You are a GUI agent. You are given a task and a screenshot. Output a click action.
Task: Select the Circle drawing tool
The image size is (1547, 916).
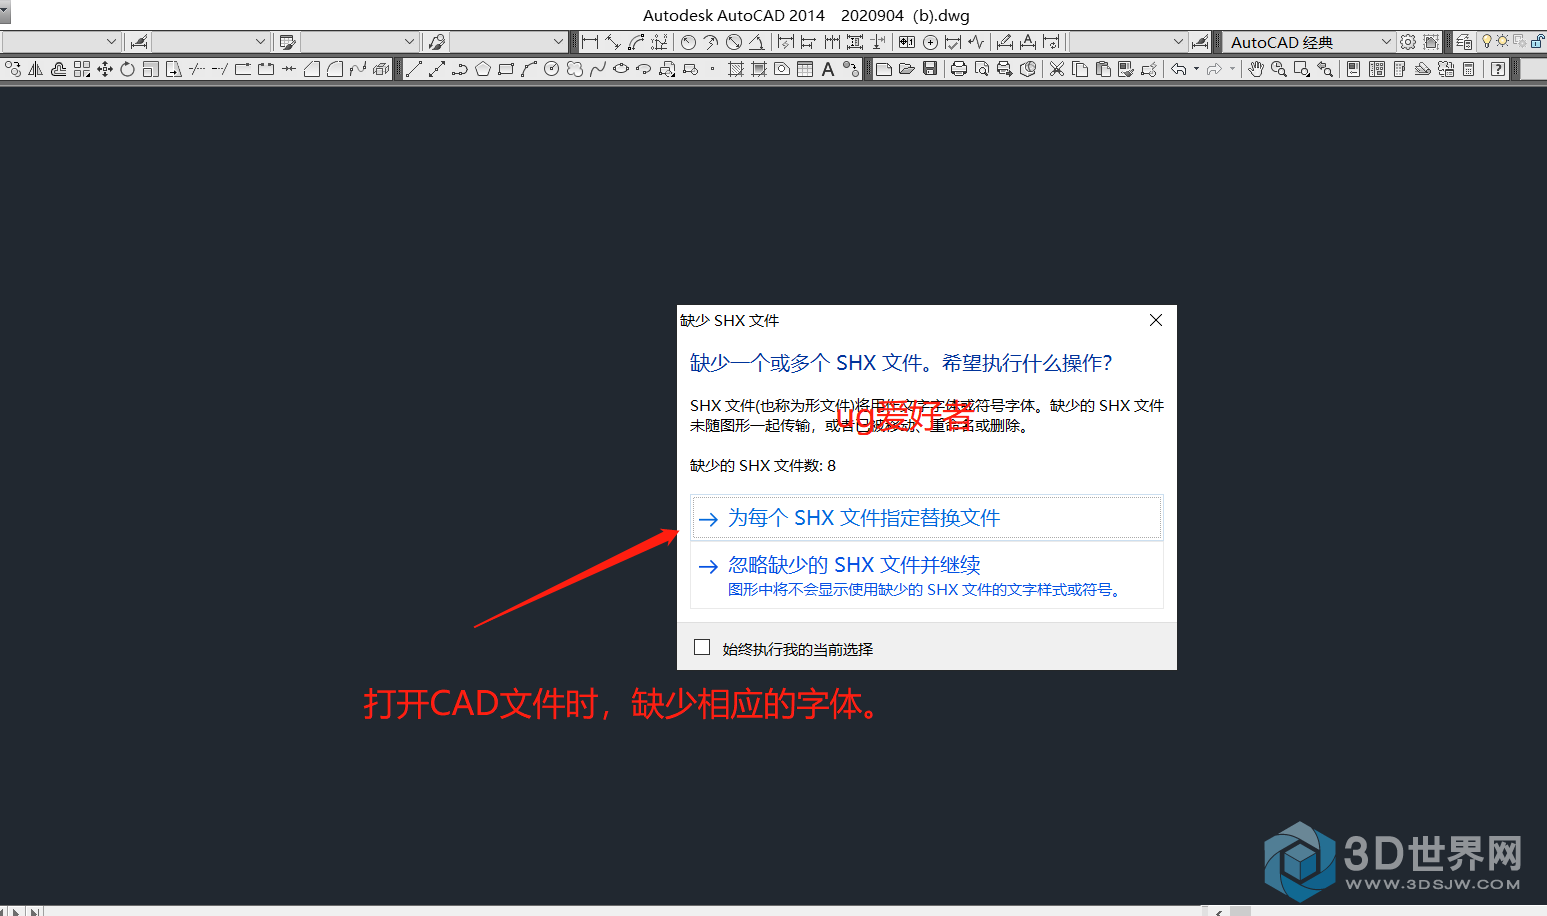coord(552,69)
